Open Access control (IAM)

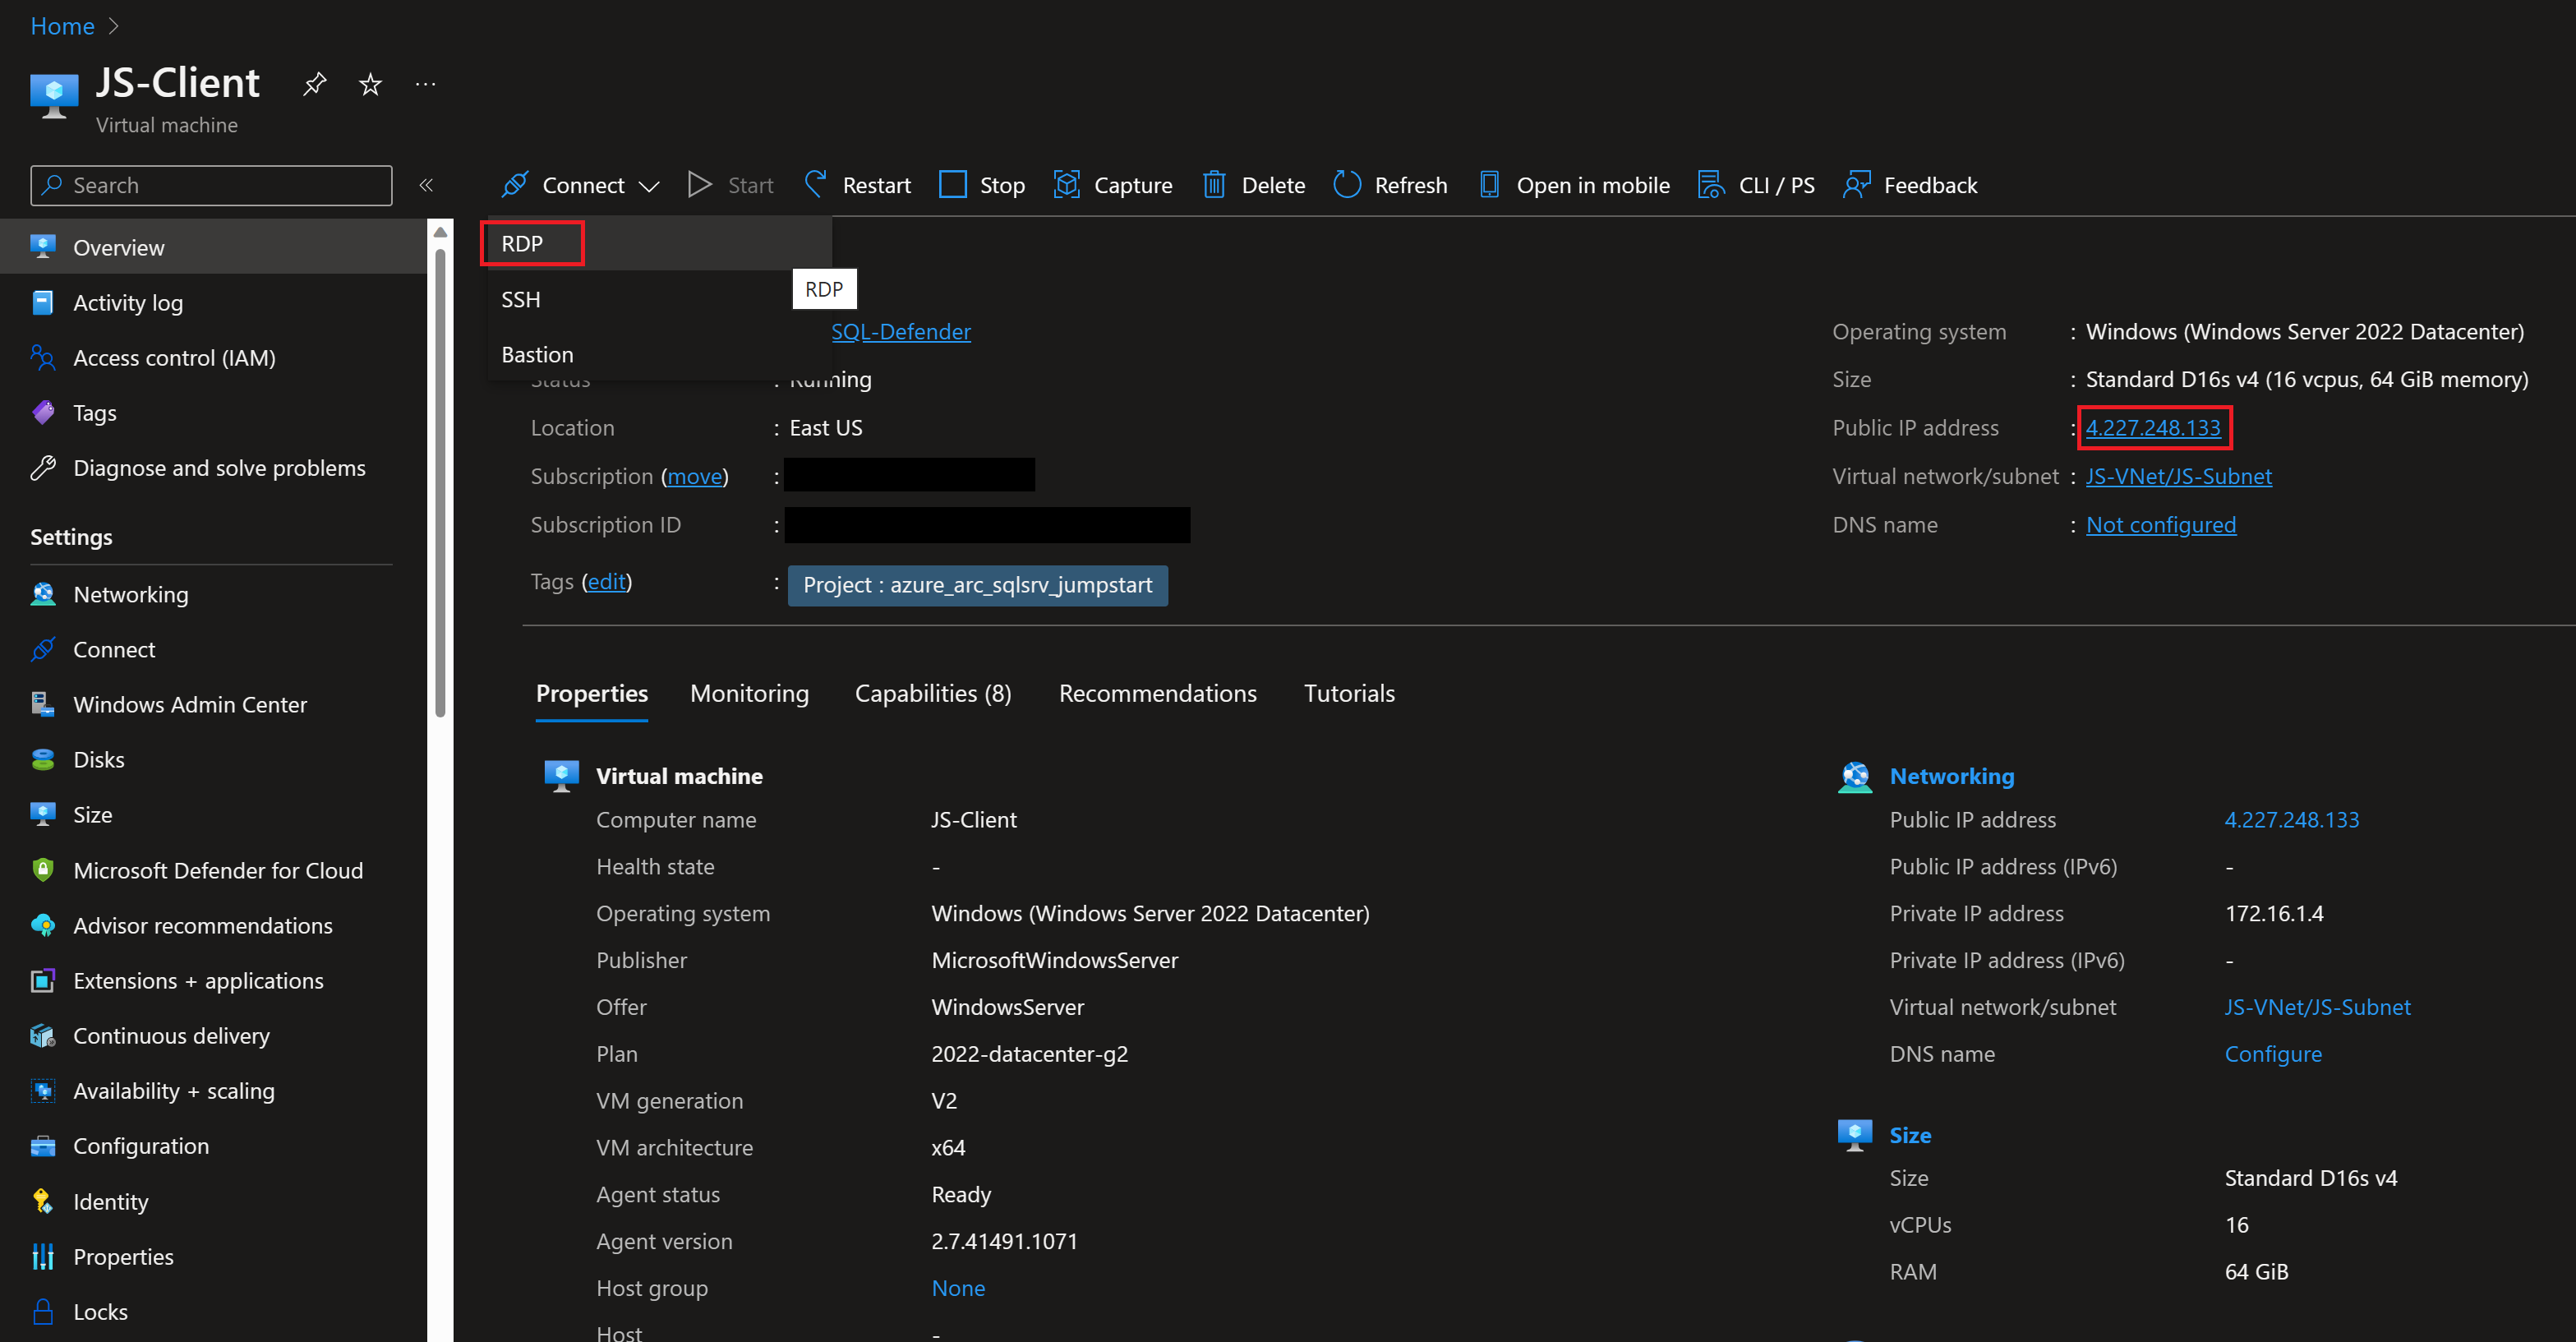tap(213, 357)
